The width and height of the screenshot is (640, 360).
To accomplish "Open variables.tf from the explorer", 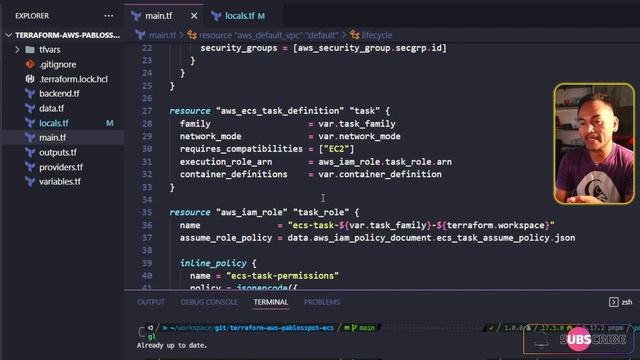I will tap(60, 182).
